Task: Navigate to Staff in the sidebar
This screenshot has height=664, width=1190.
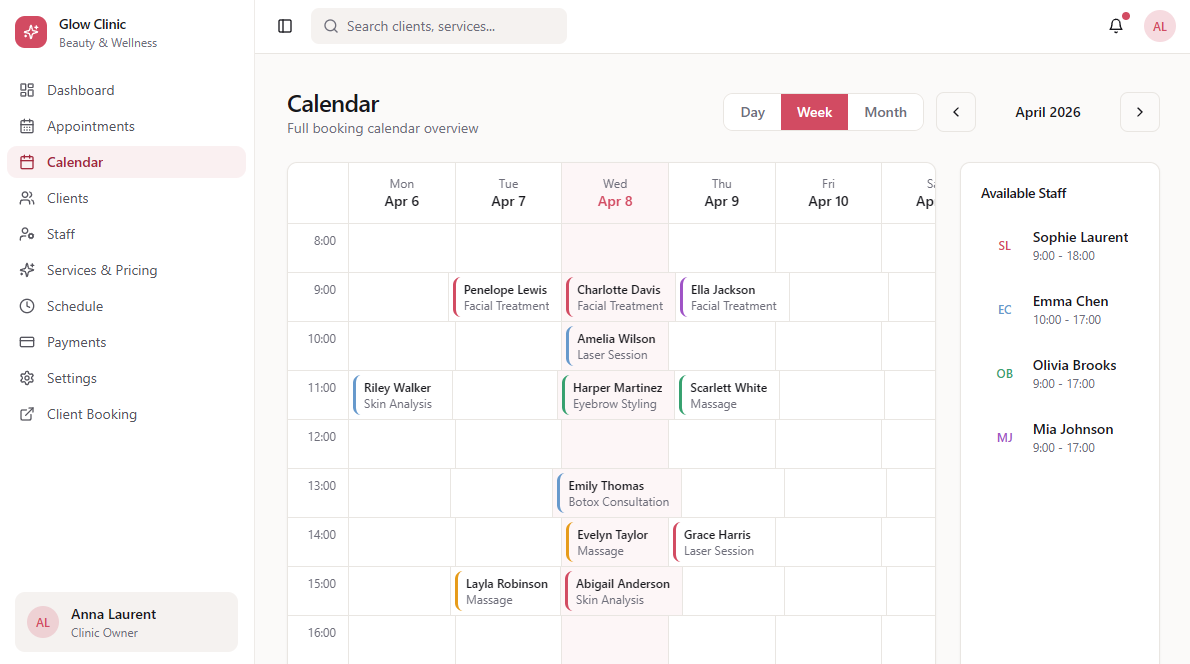Action: coord(61,234)
